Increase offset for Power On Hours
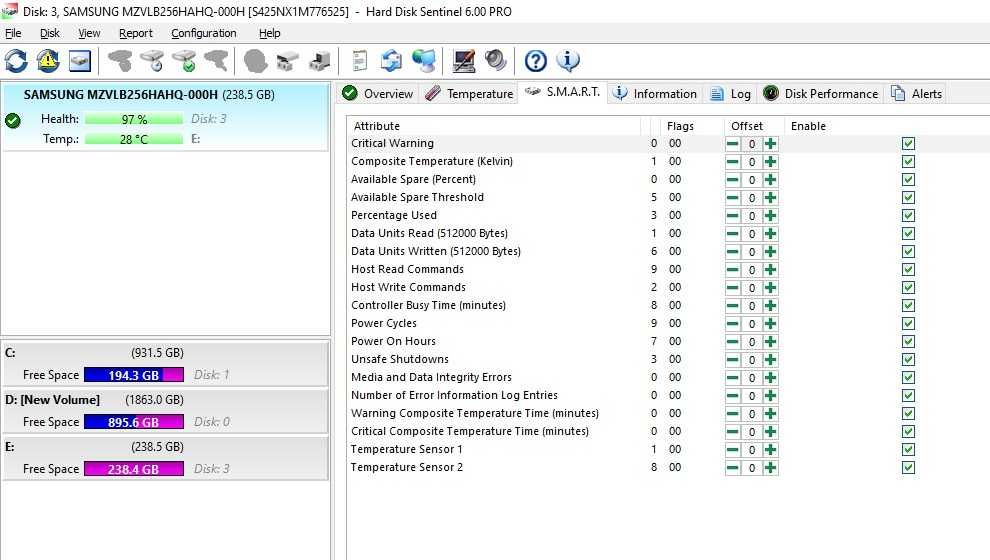The height and width of the screenshot is (560, 990). 770,342
